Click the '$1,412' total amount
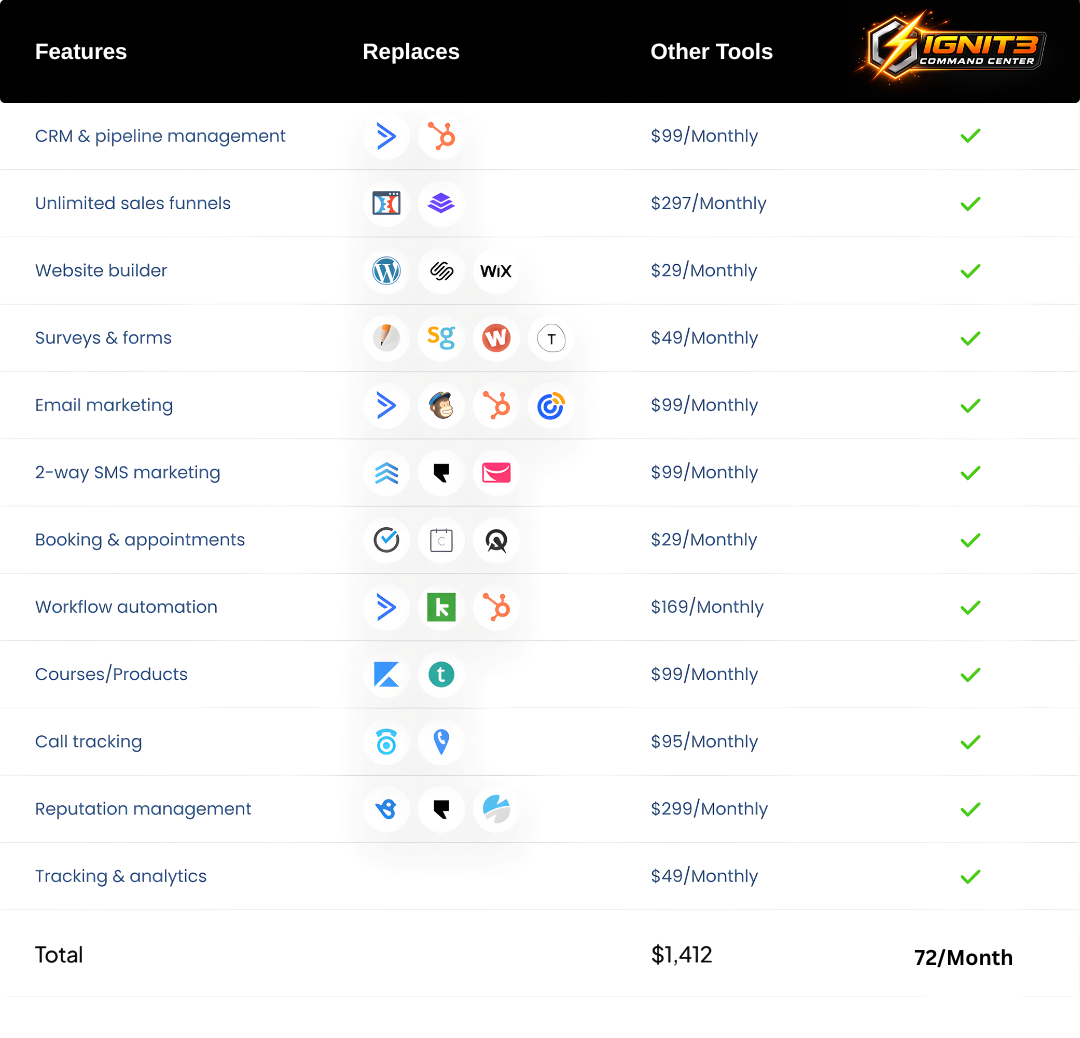Image resolution: width=1080 pixels, height=1038 pixels. (682, 955)
